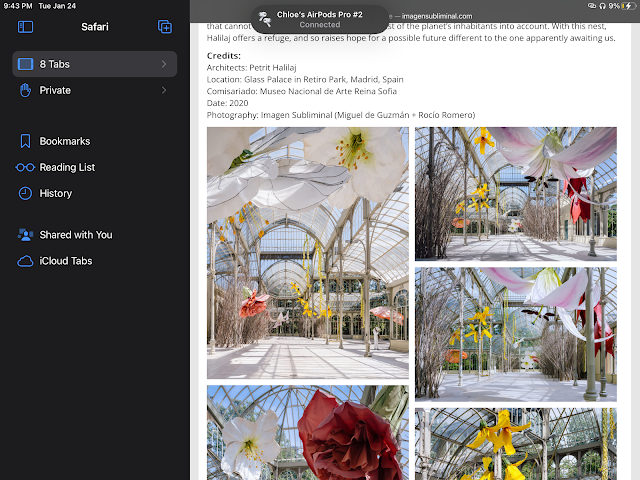The image size is (640, 480).
Task: Click the Private hand icon
Action: [25, 90]
